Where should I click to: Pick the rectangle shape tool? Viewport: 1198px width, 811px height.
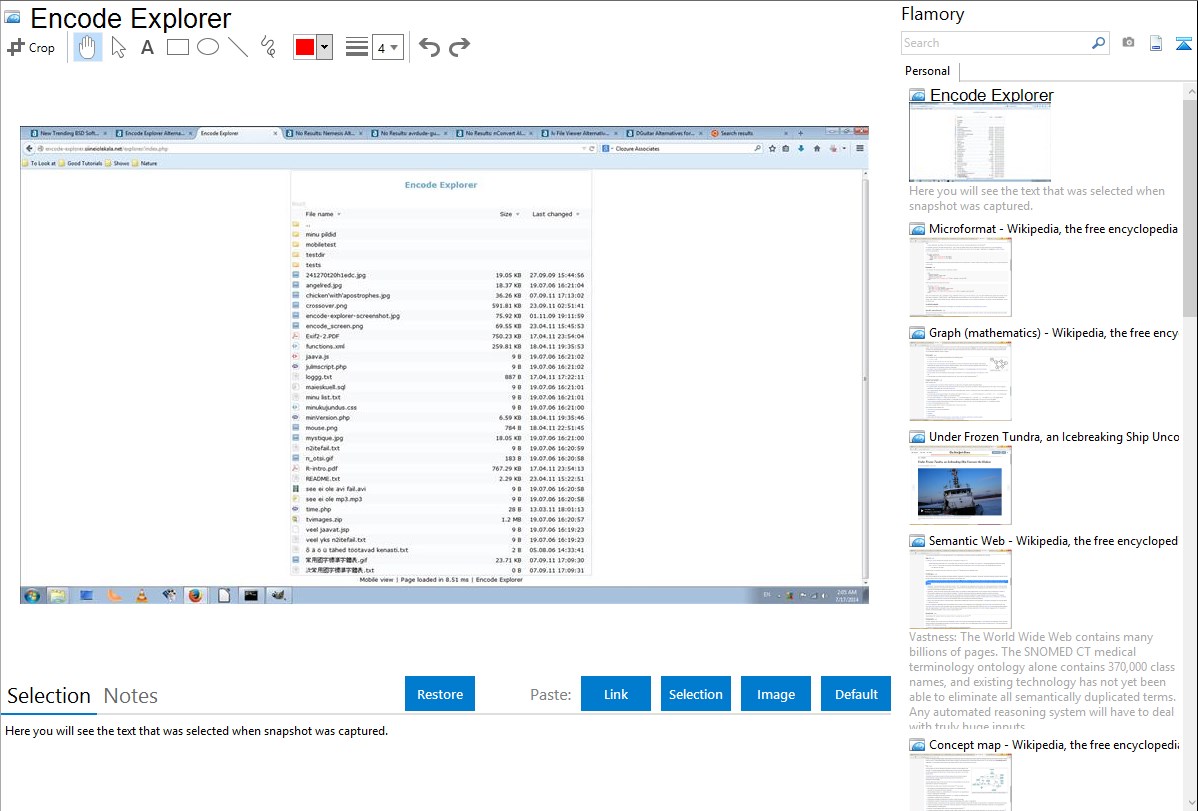178,47
